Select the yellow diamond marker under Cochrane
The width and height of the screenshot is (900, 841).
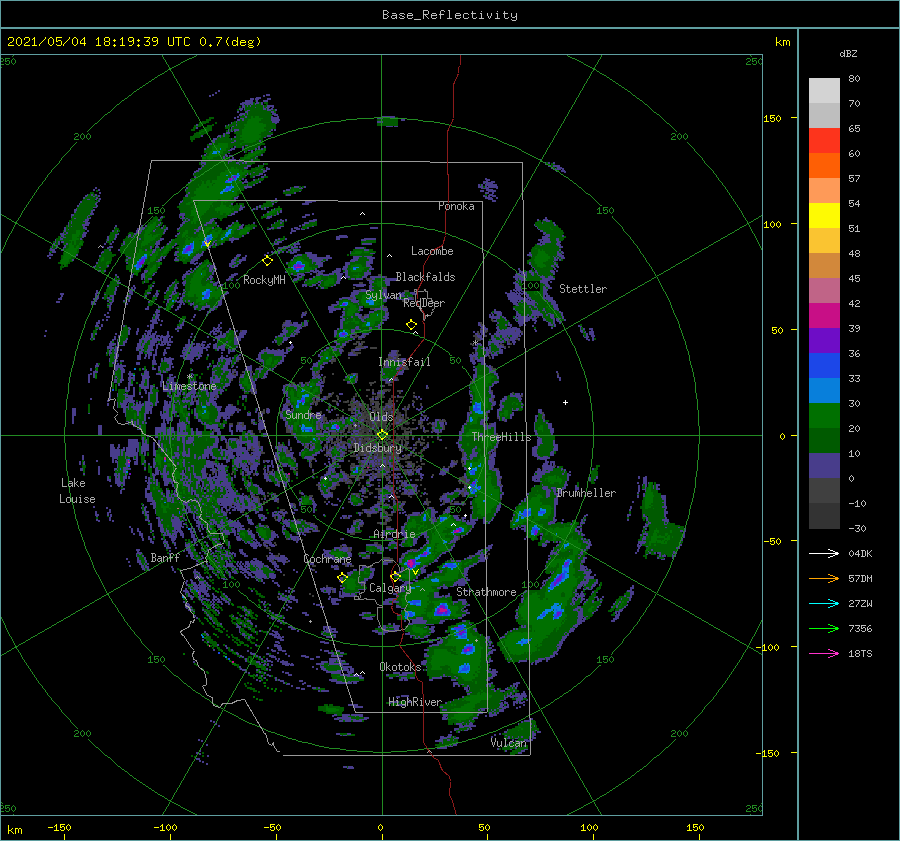343,577
